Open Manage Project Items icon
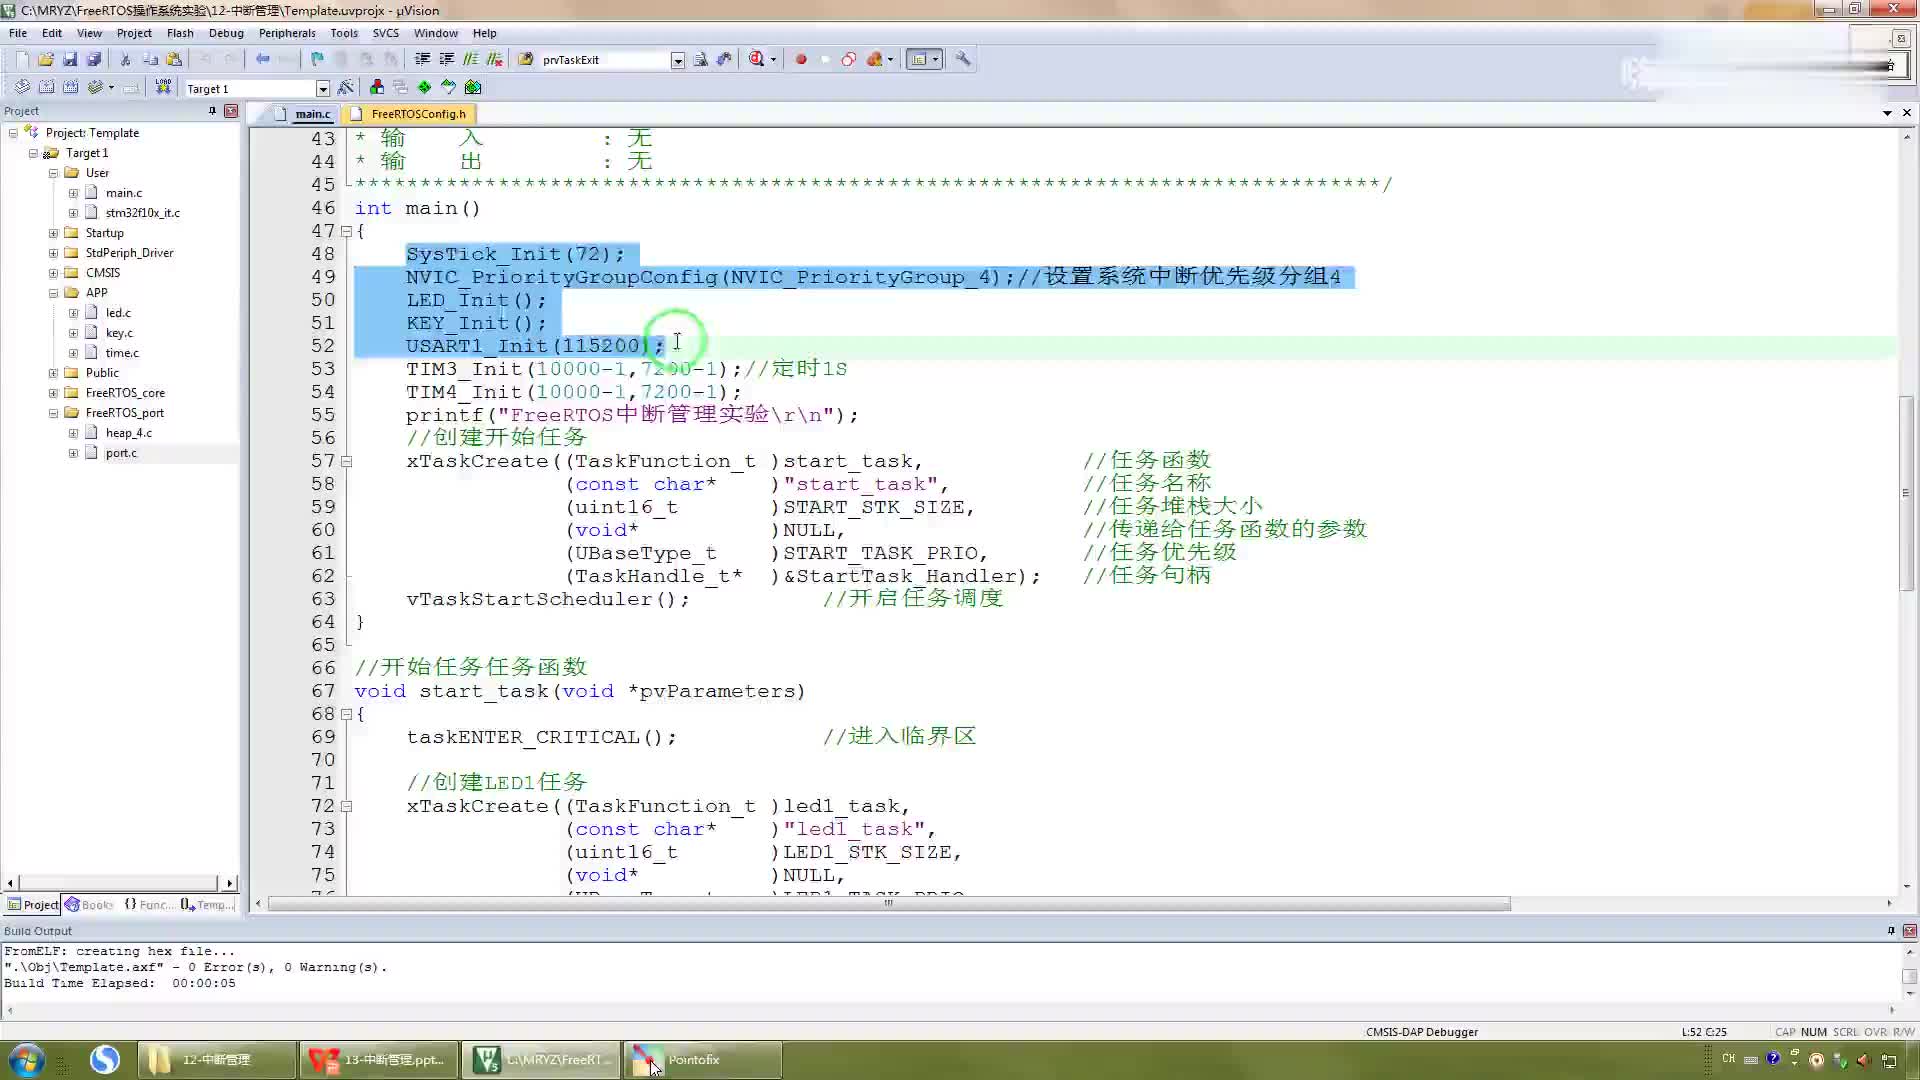 (377, 87)
